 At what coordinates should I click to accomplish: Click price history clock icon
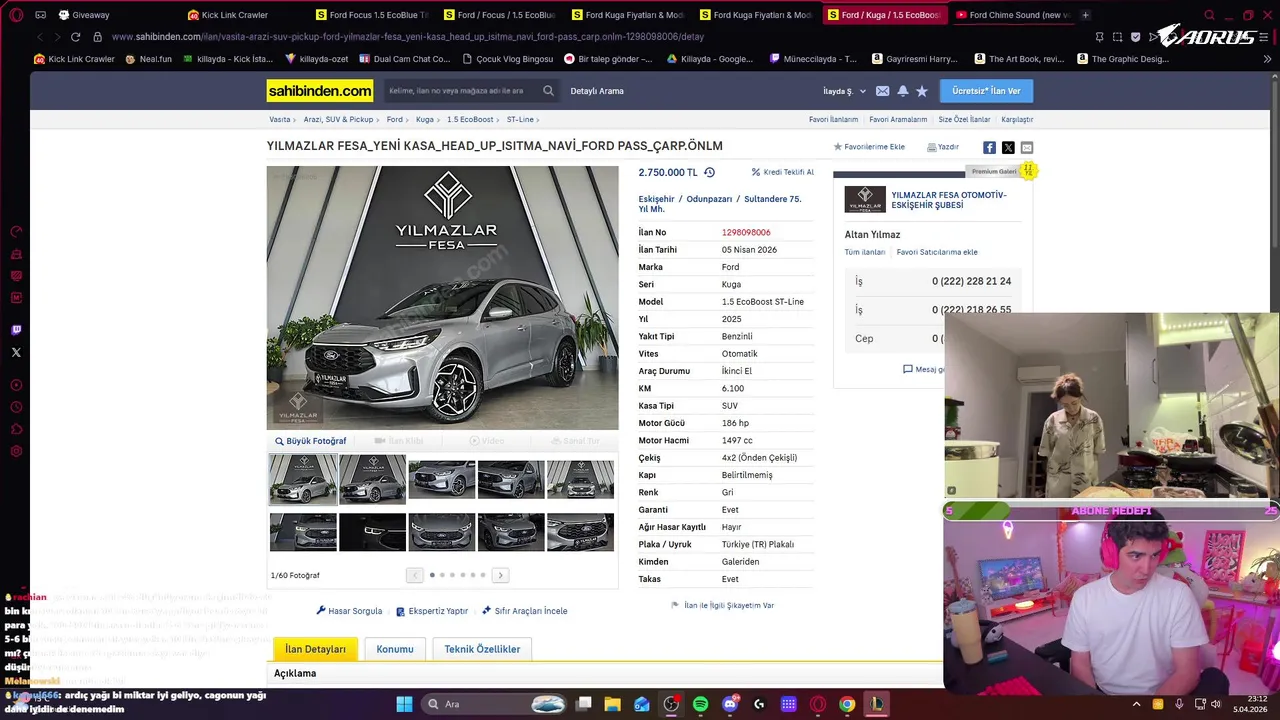tap(709, 172)
